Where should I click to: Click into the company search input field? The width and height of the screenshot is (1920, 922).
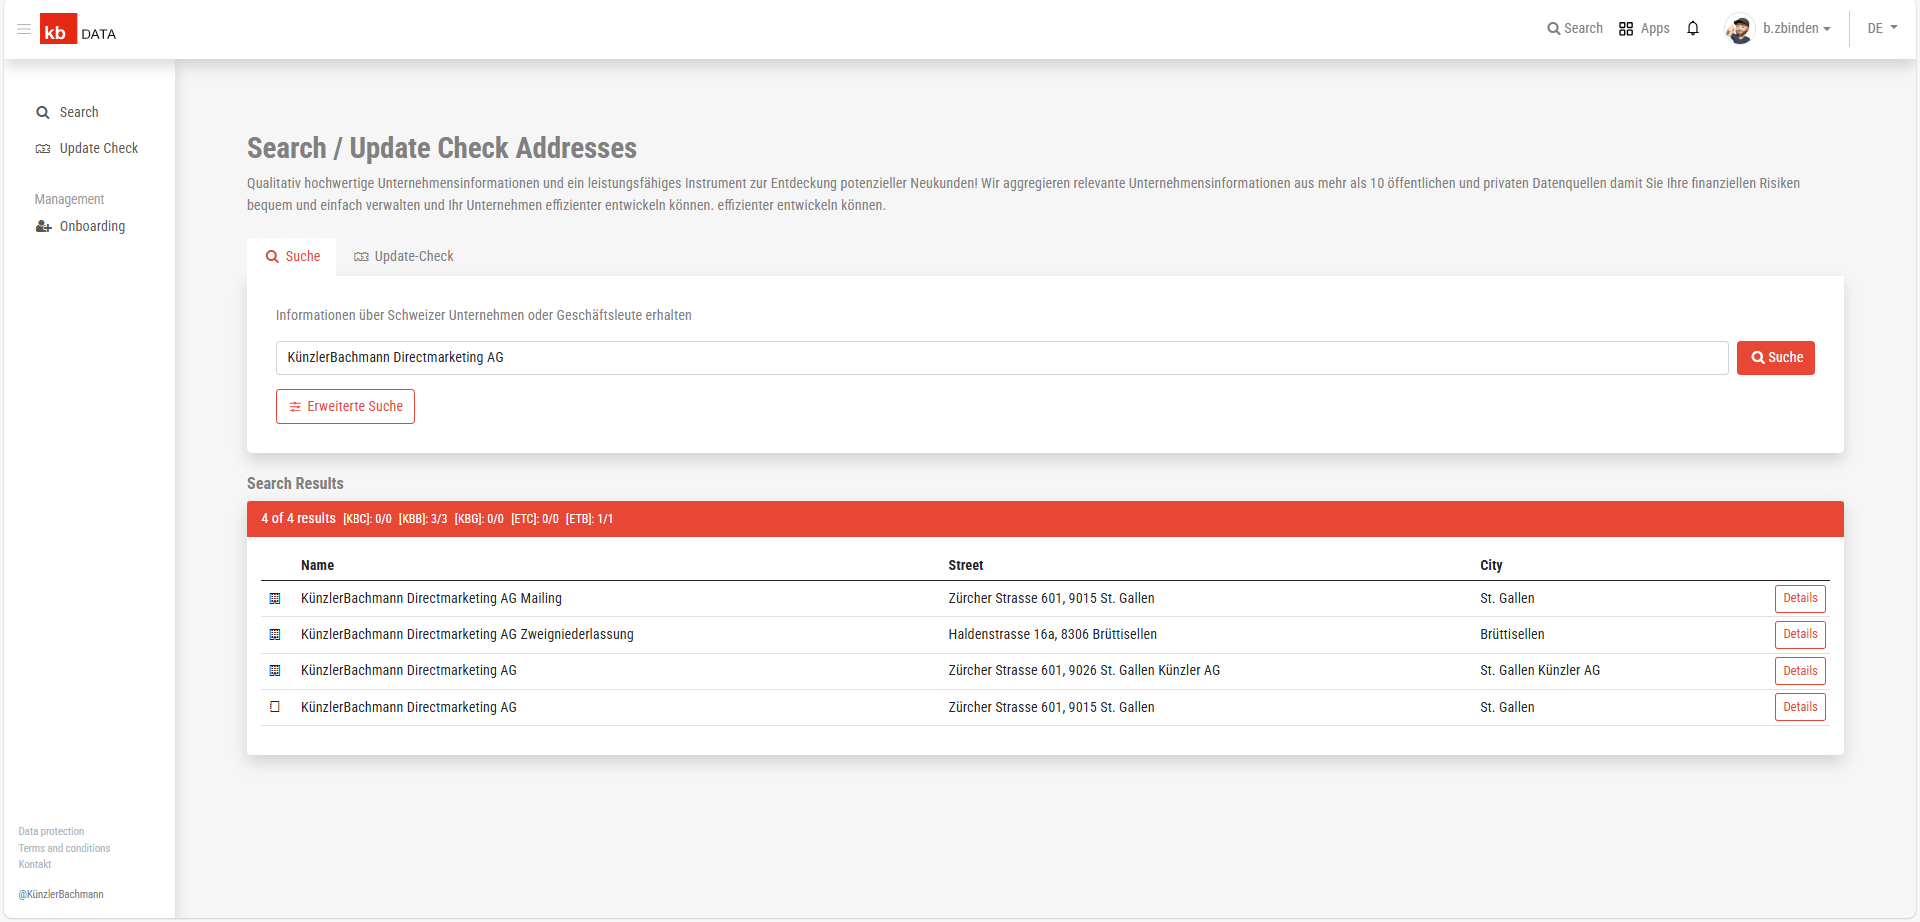pos(1002,358)
